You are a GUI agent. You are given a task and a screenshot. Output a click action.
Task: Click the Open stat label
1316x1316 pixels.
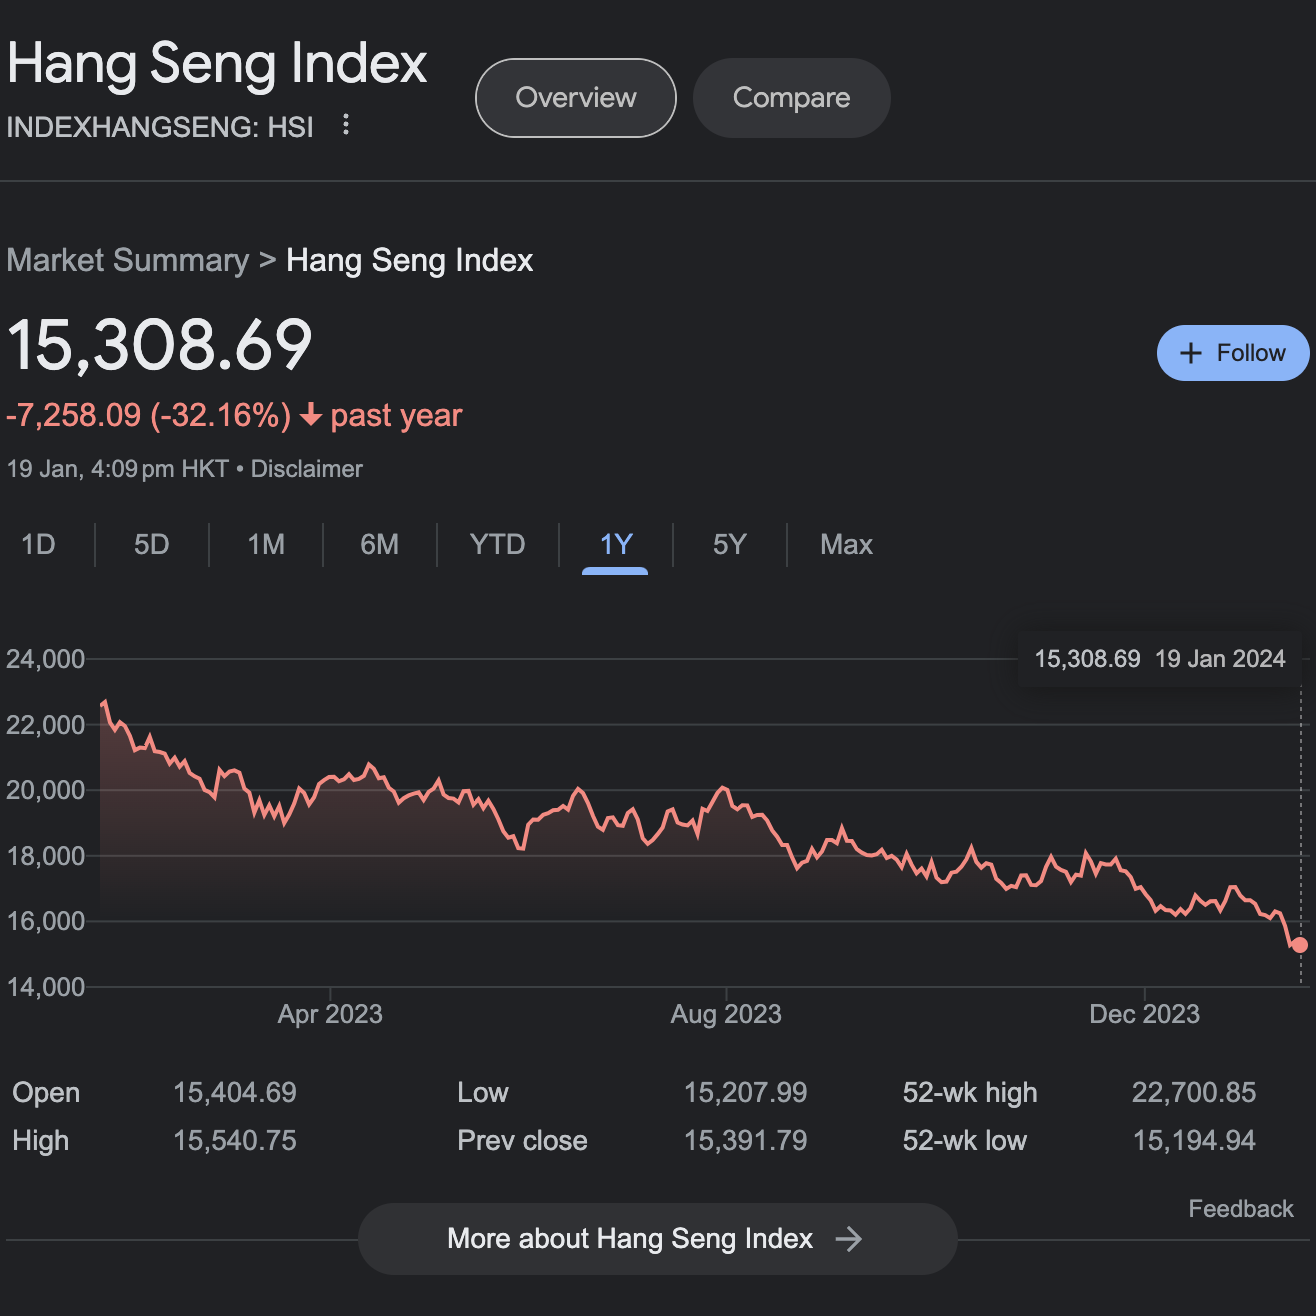[x=46, y=1093]
